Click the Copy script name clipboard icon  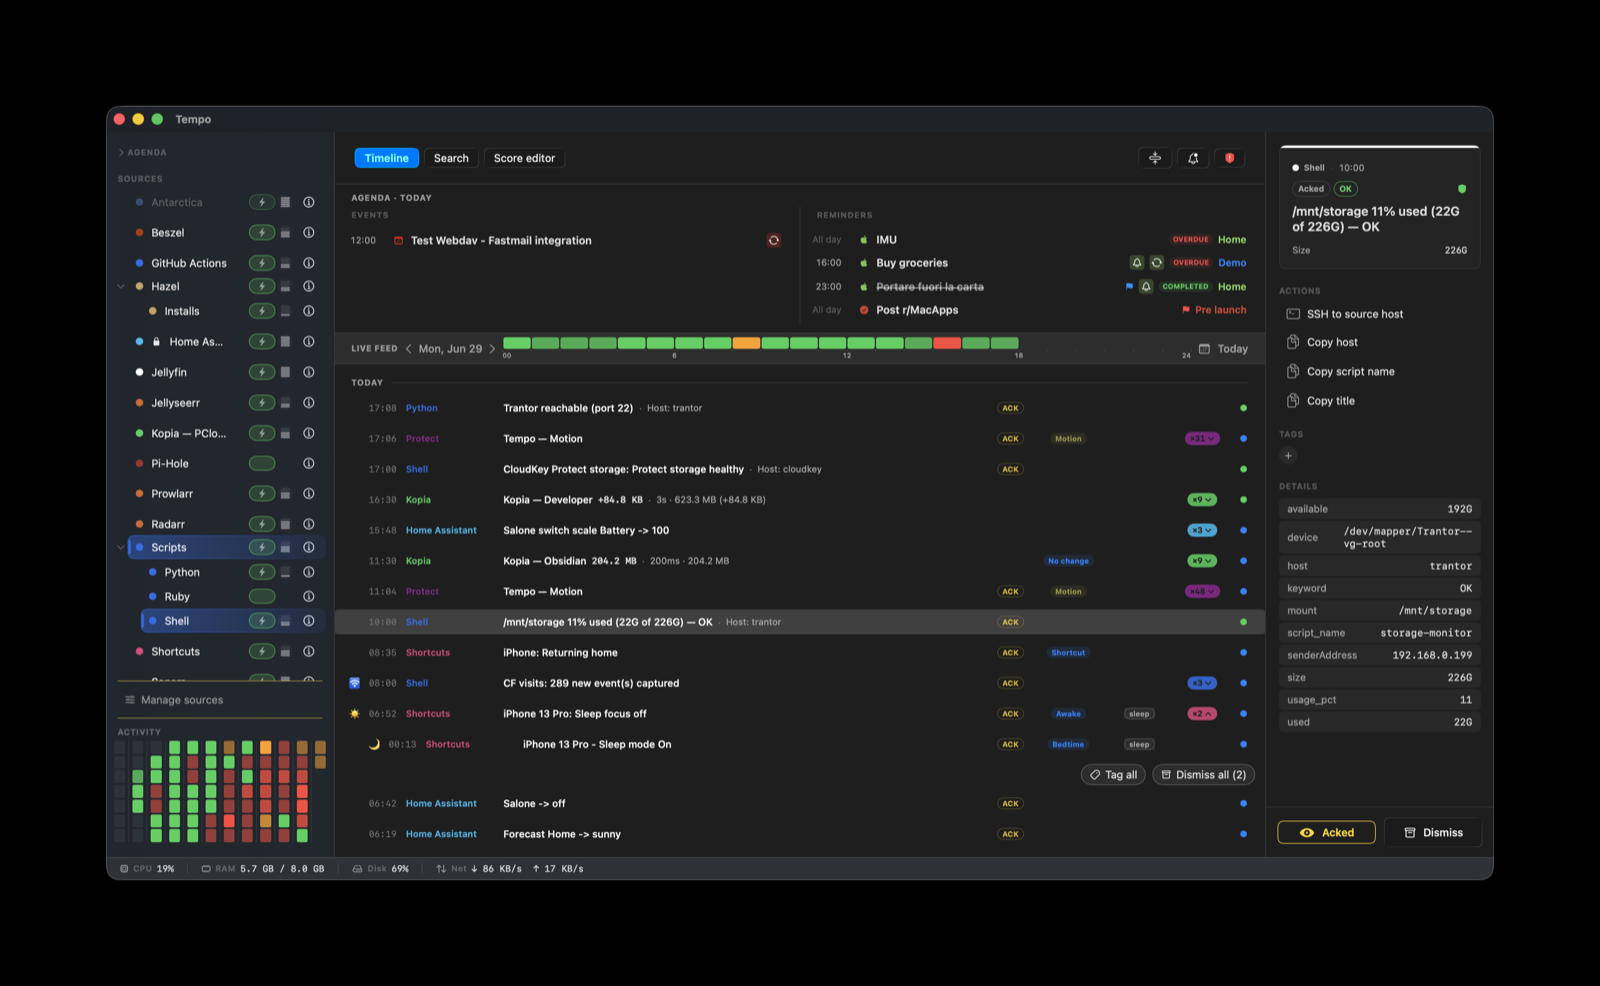point(1293,371)
